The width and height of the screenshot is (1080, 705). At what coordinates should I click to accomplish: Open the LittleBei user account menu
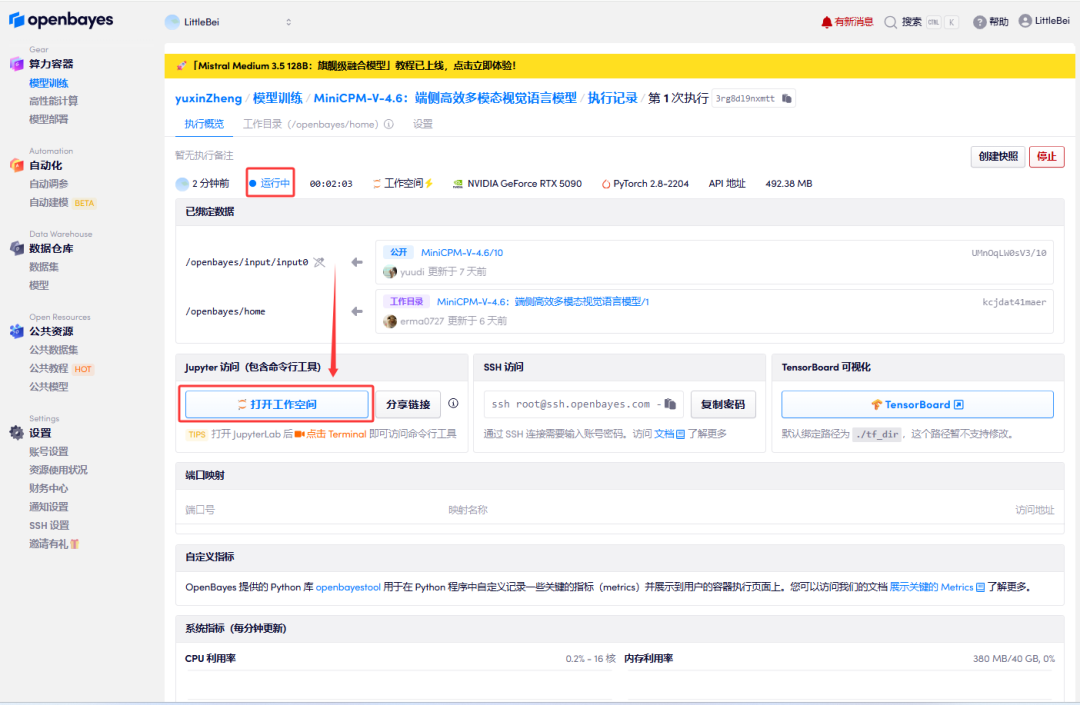1044,21
